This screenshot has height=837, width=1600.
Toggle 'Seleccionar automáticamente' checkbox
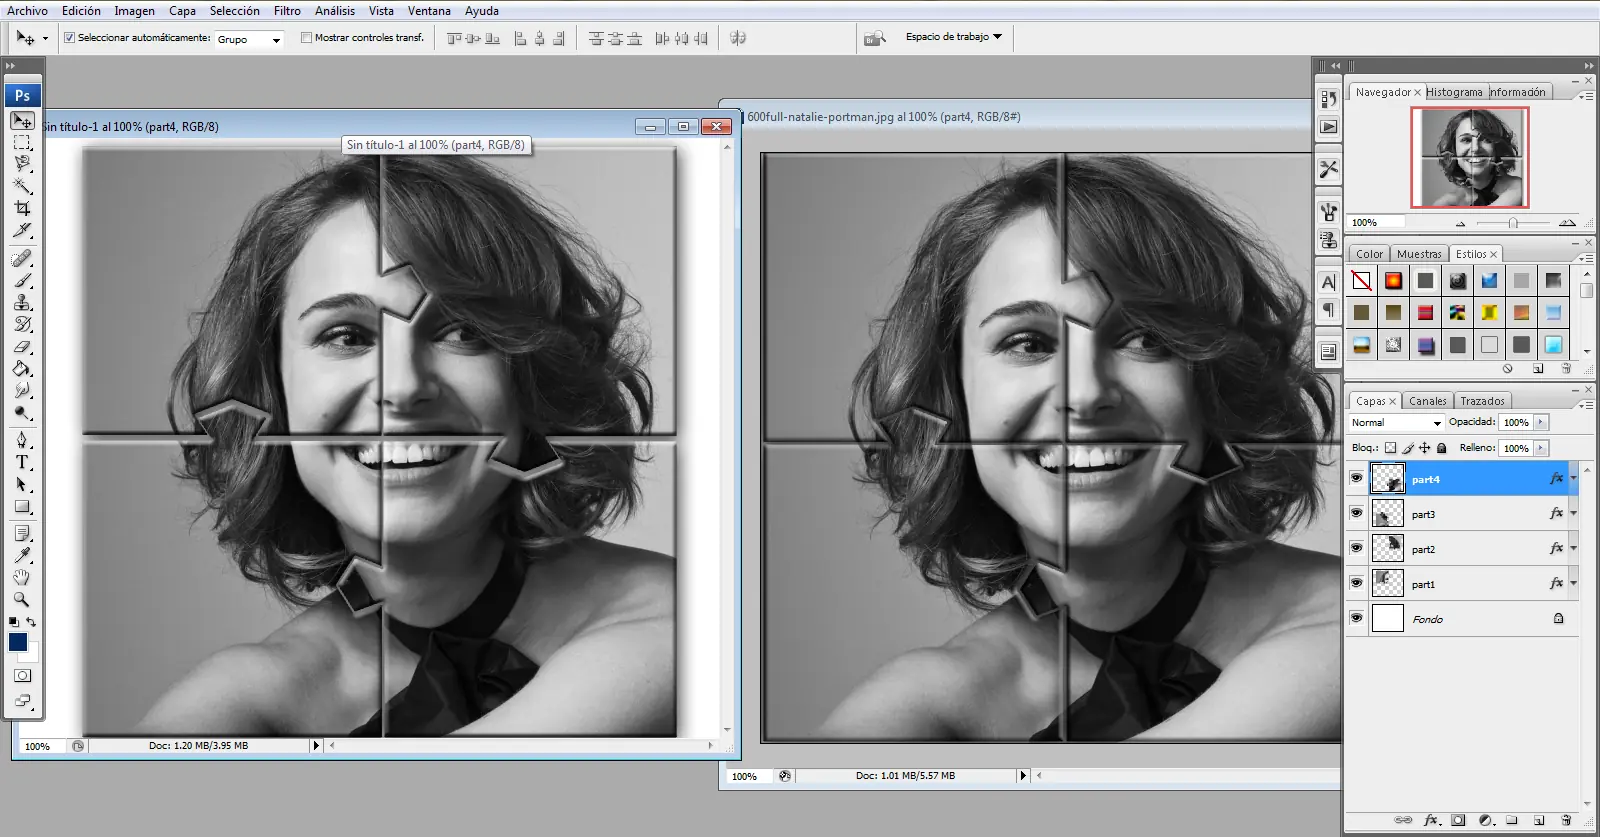(x=69, y=38)
